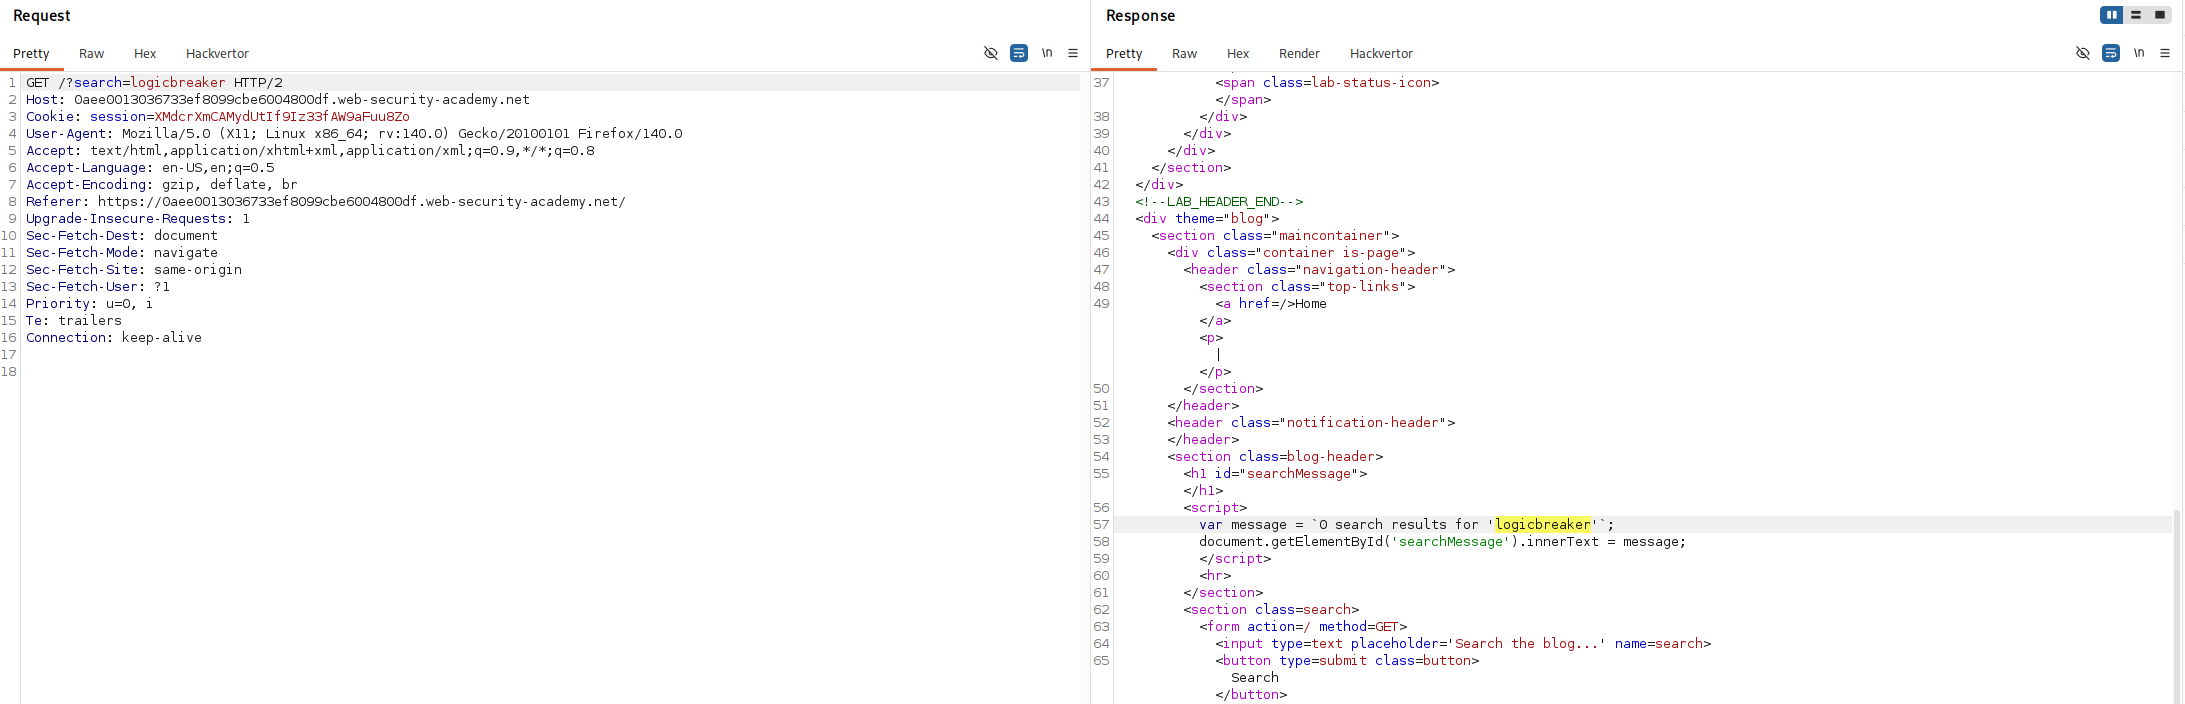2185x704 pixels.
Task: Click the User-Agent header line in the request
Action: pos(354,134)
